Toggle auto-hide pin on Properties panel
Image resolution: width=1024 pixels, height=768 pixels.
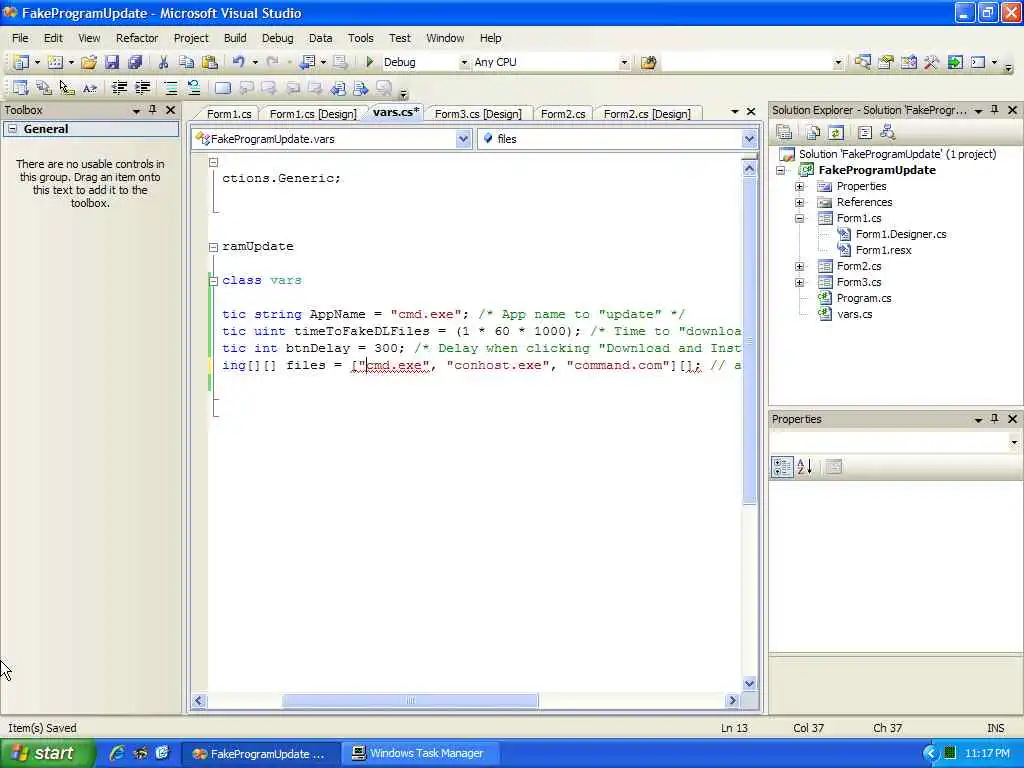tap(995, 419)
